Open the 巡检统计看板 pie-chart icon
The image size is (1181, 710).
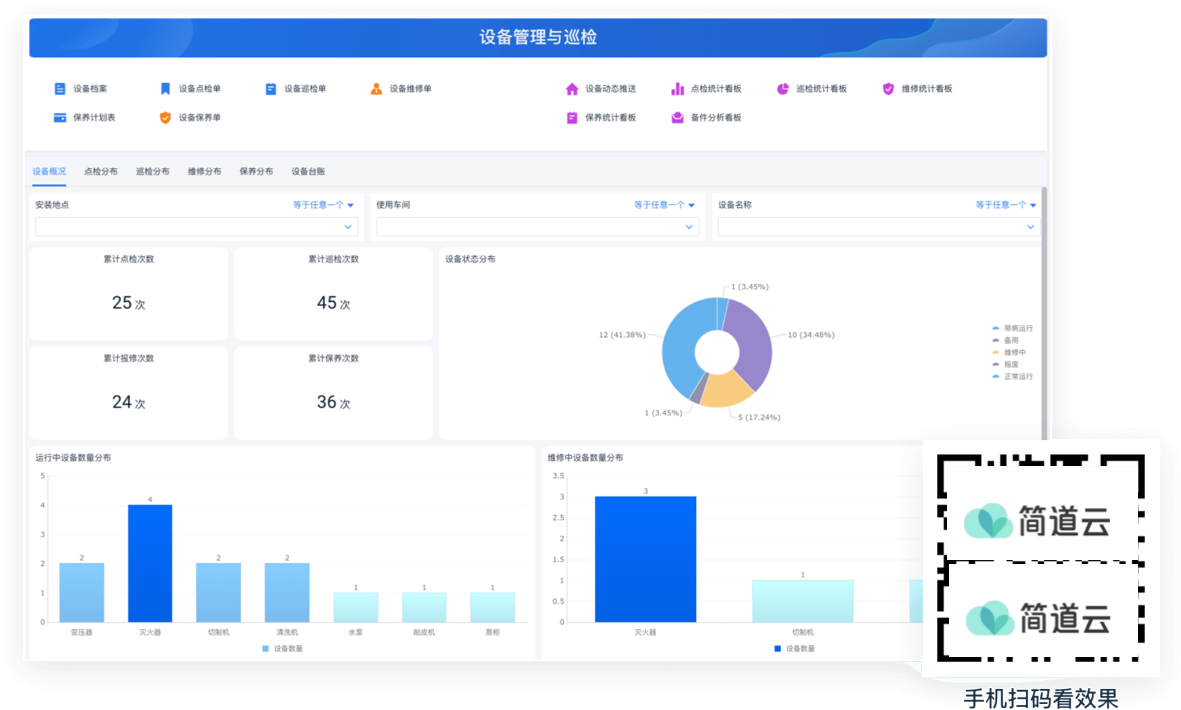coord(783,89)
